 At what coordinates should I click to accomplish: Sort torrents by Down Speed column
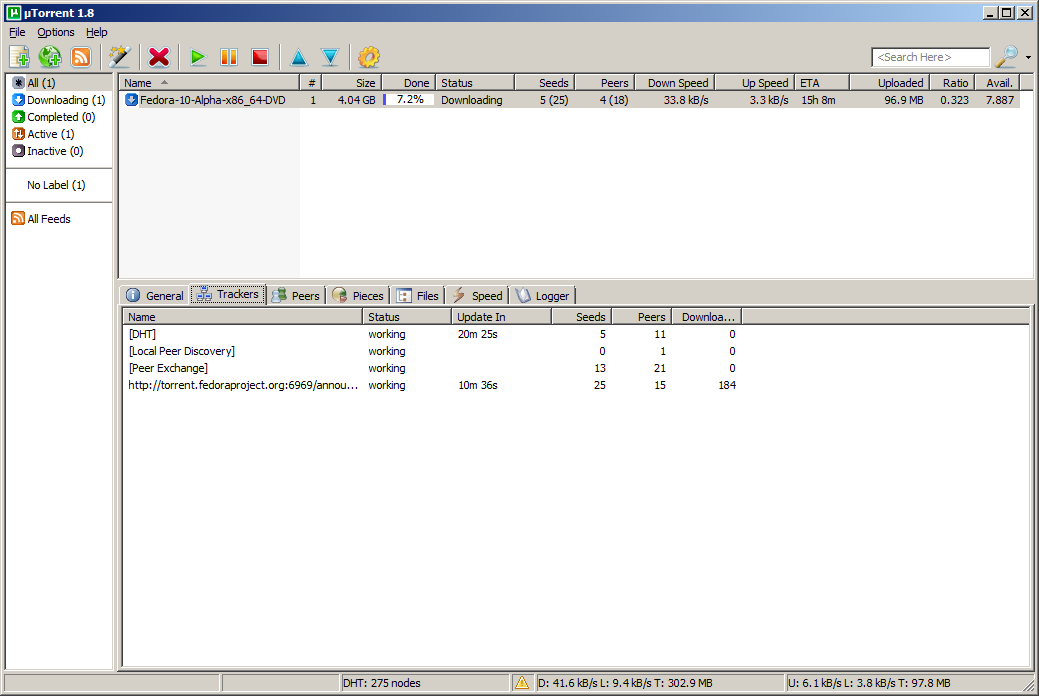[675, 83]
